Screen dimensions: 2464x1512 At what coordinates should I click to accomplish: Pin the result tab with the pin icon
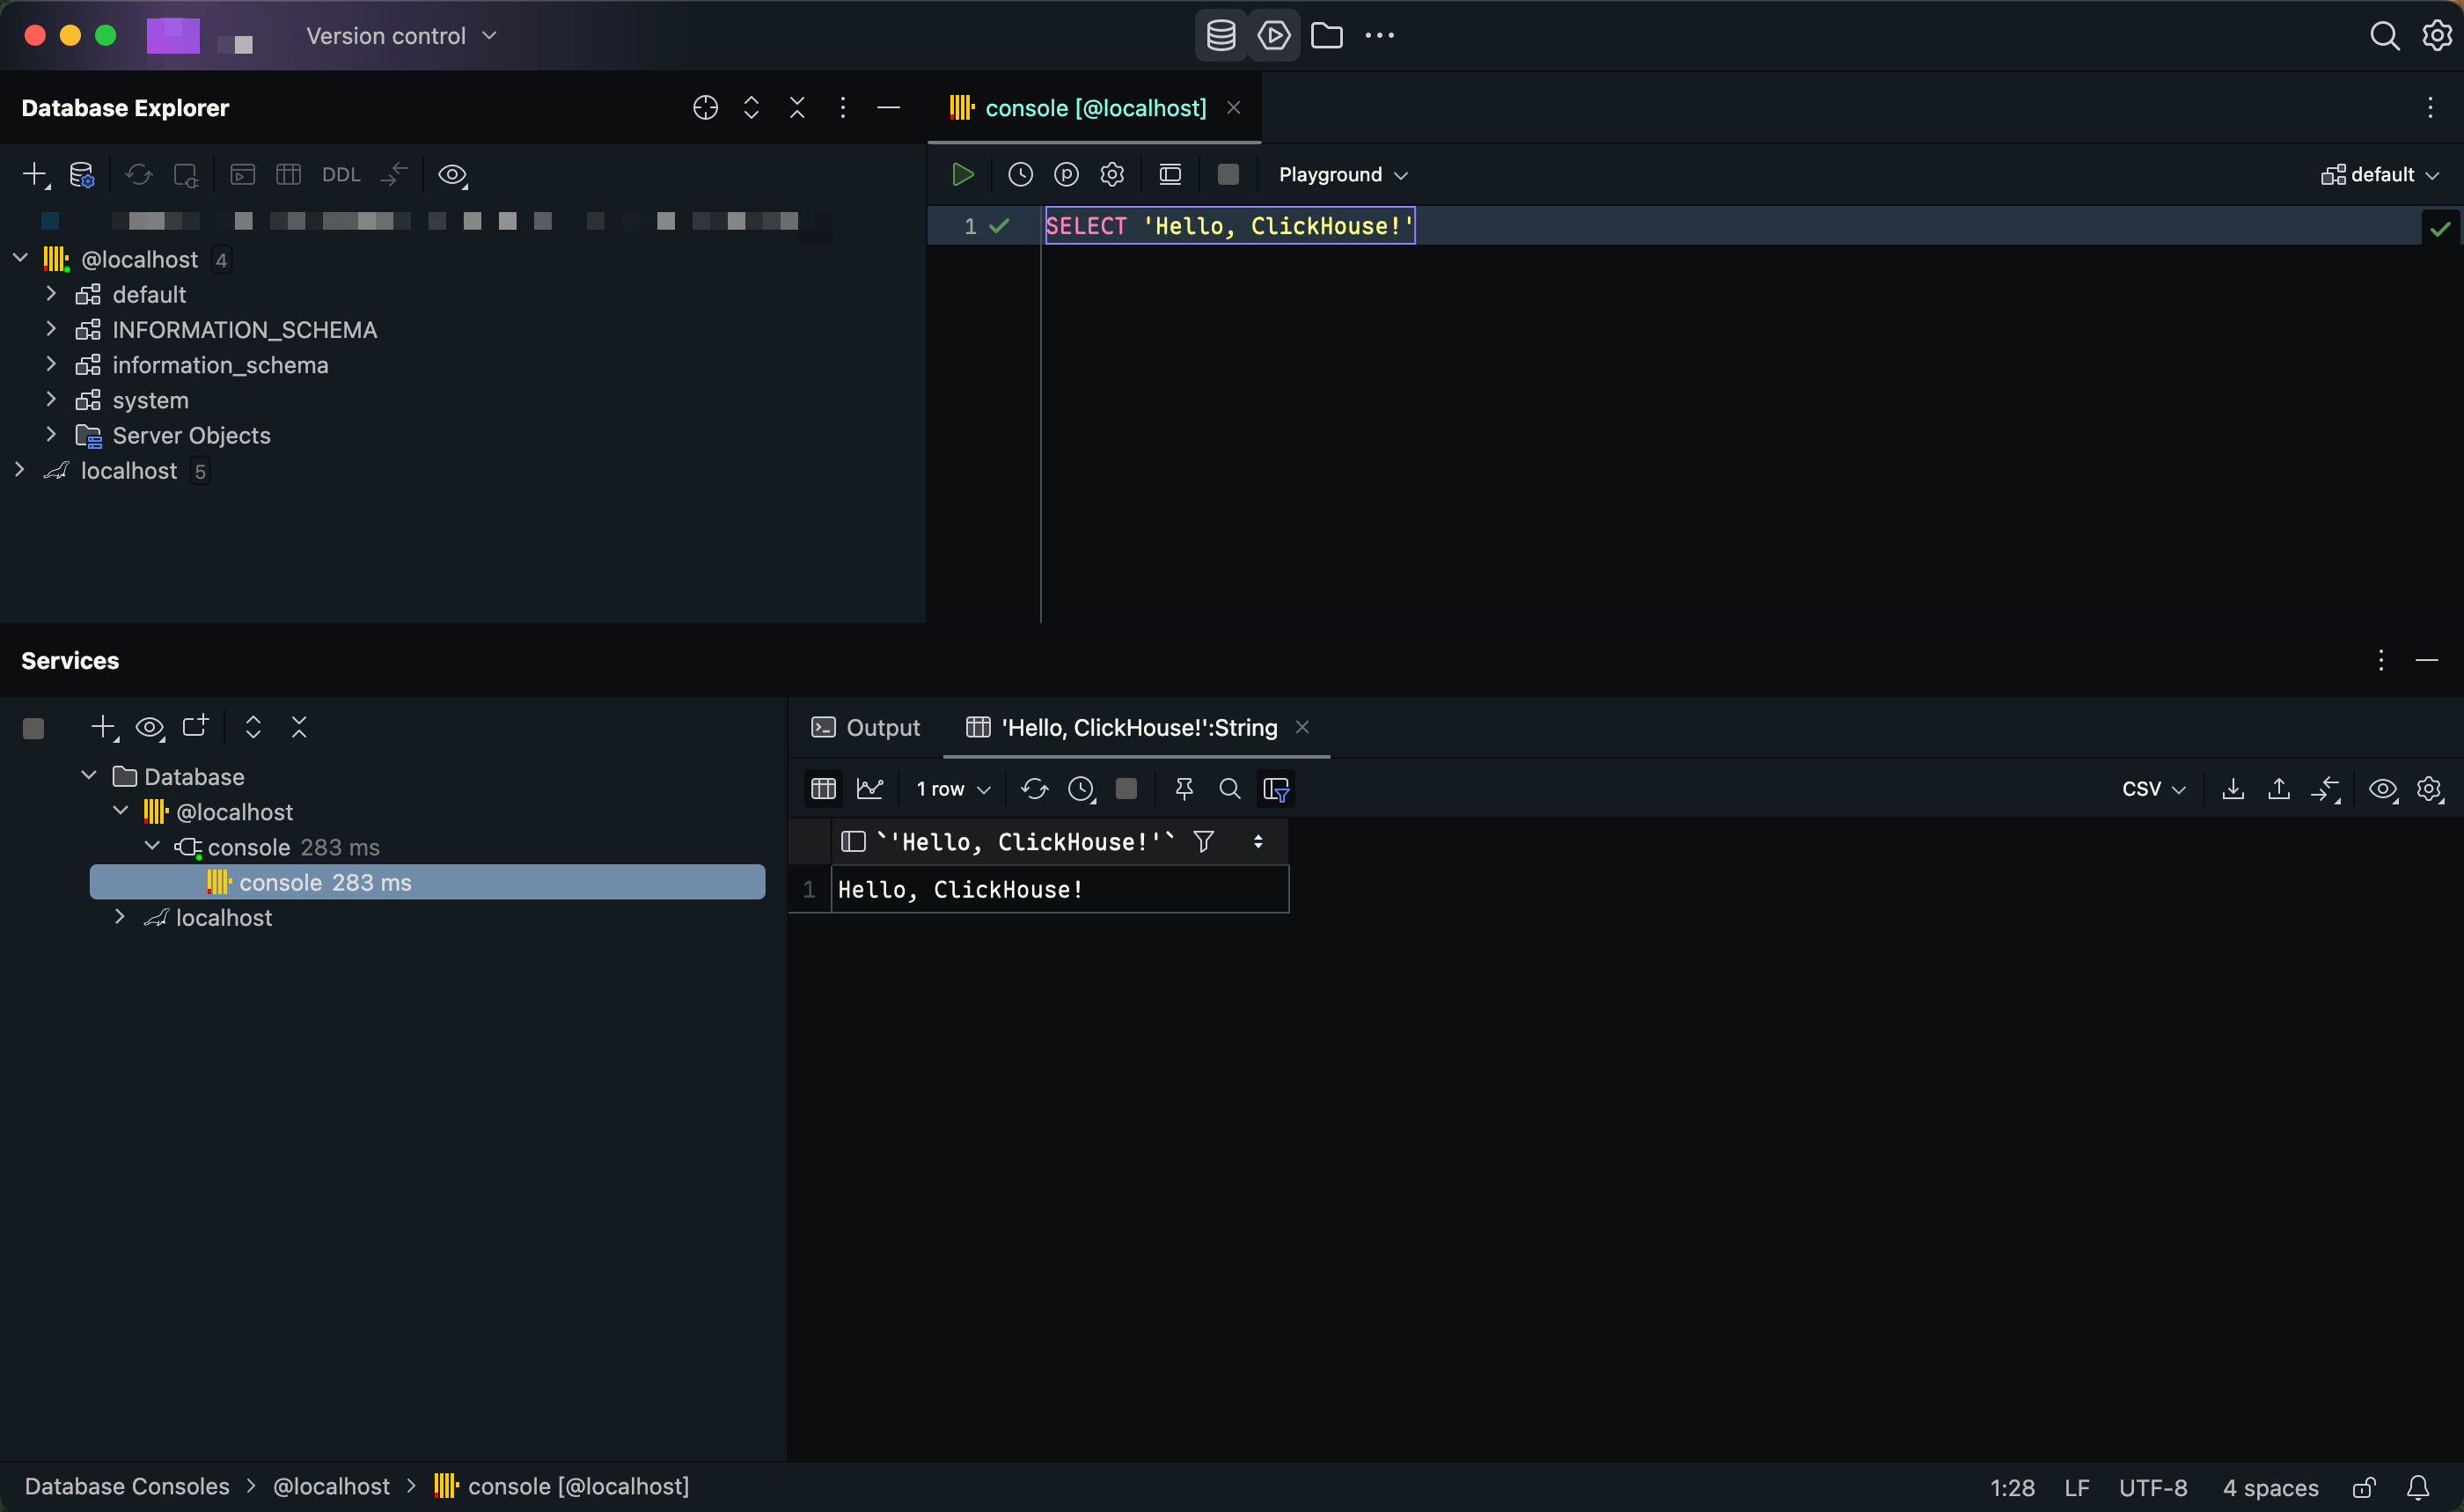(x=1184, y=789)
